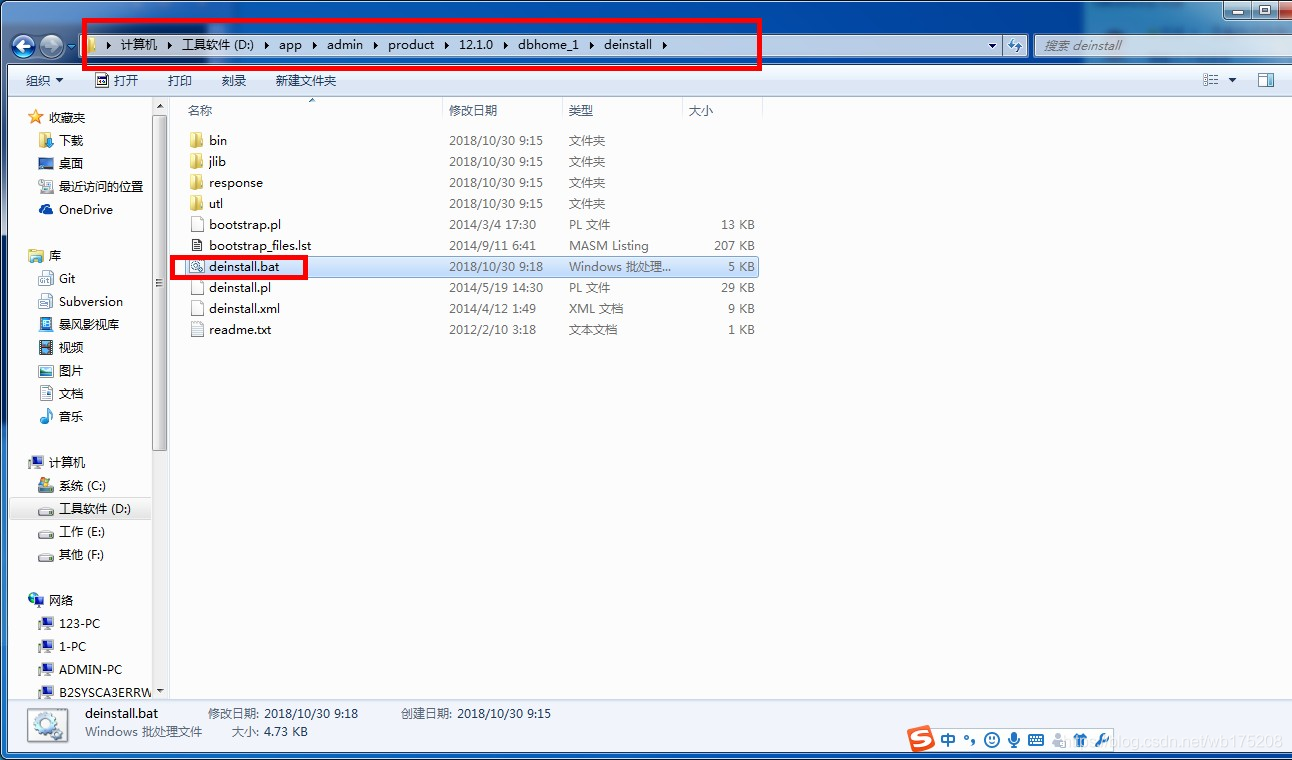This screenshot has width=1292, height=760.
Task: Open 下载 in the navigation pane
Action: pos(70,140)
